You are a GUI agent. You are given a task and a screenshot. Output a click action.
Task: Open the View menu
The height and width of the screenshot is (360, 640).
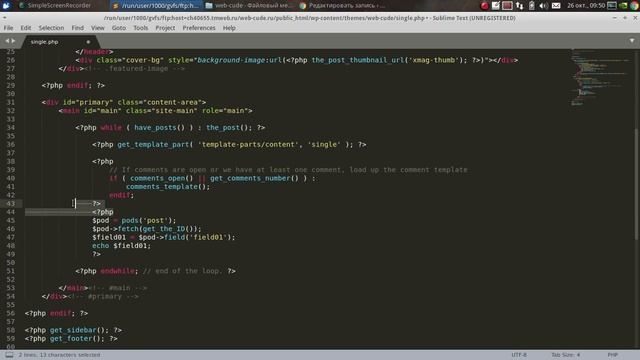coord(98,28)
